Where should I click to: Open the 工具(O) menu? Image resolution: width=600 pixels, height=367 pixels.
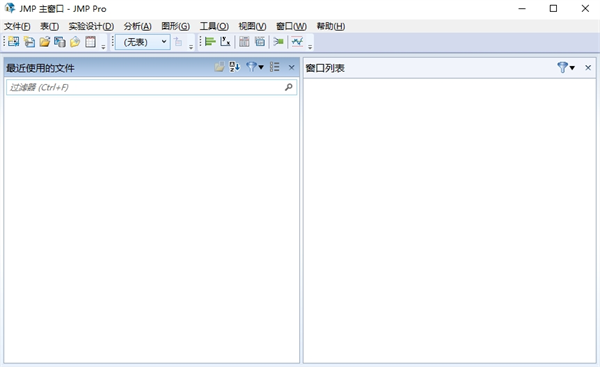point(214,26)
